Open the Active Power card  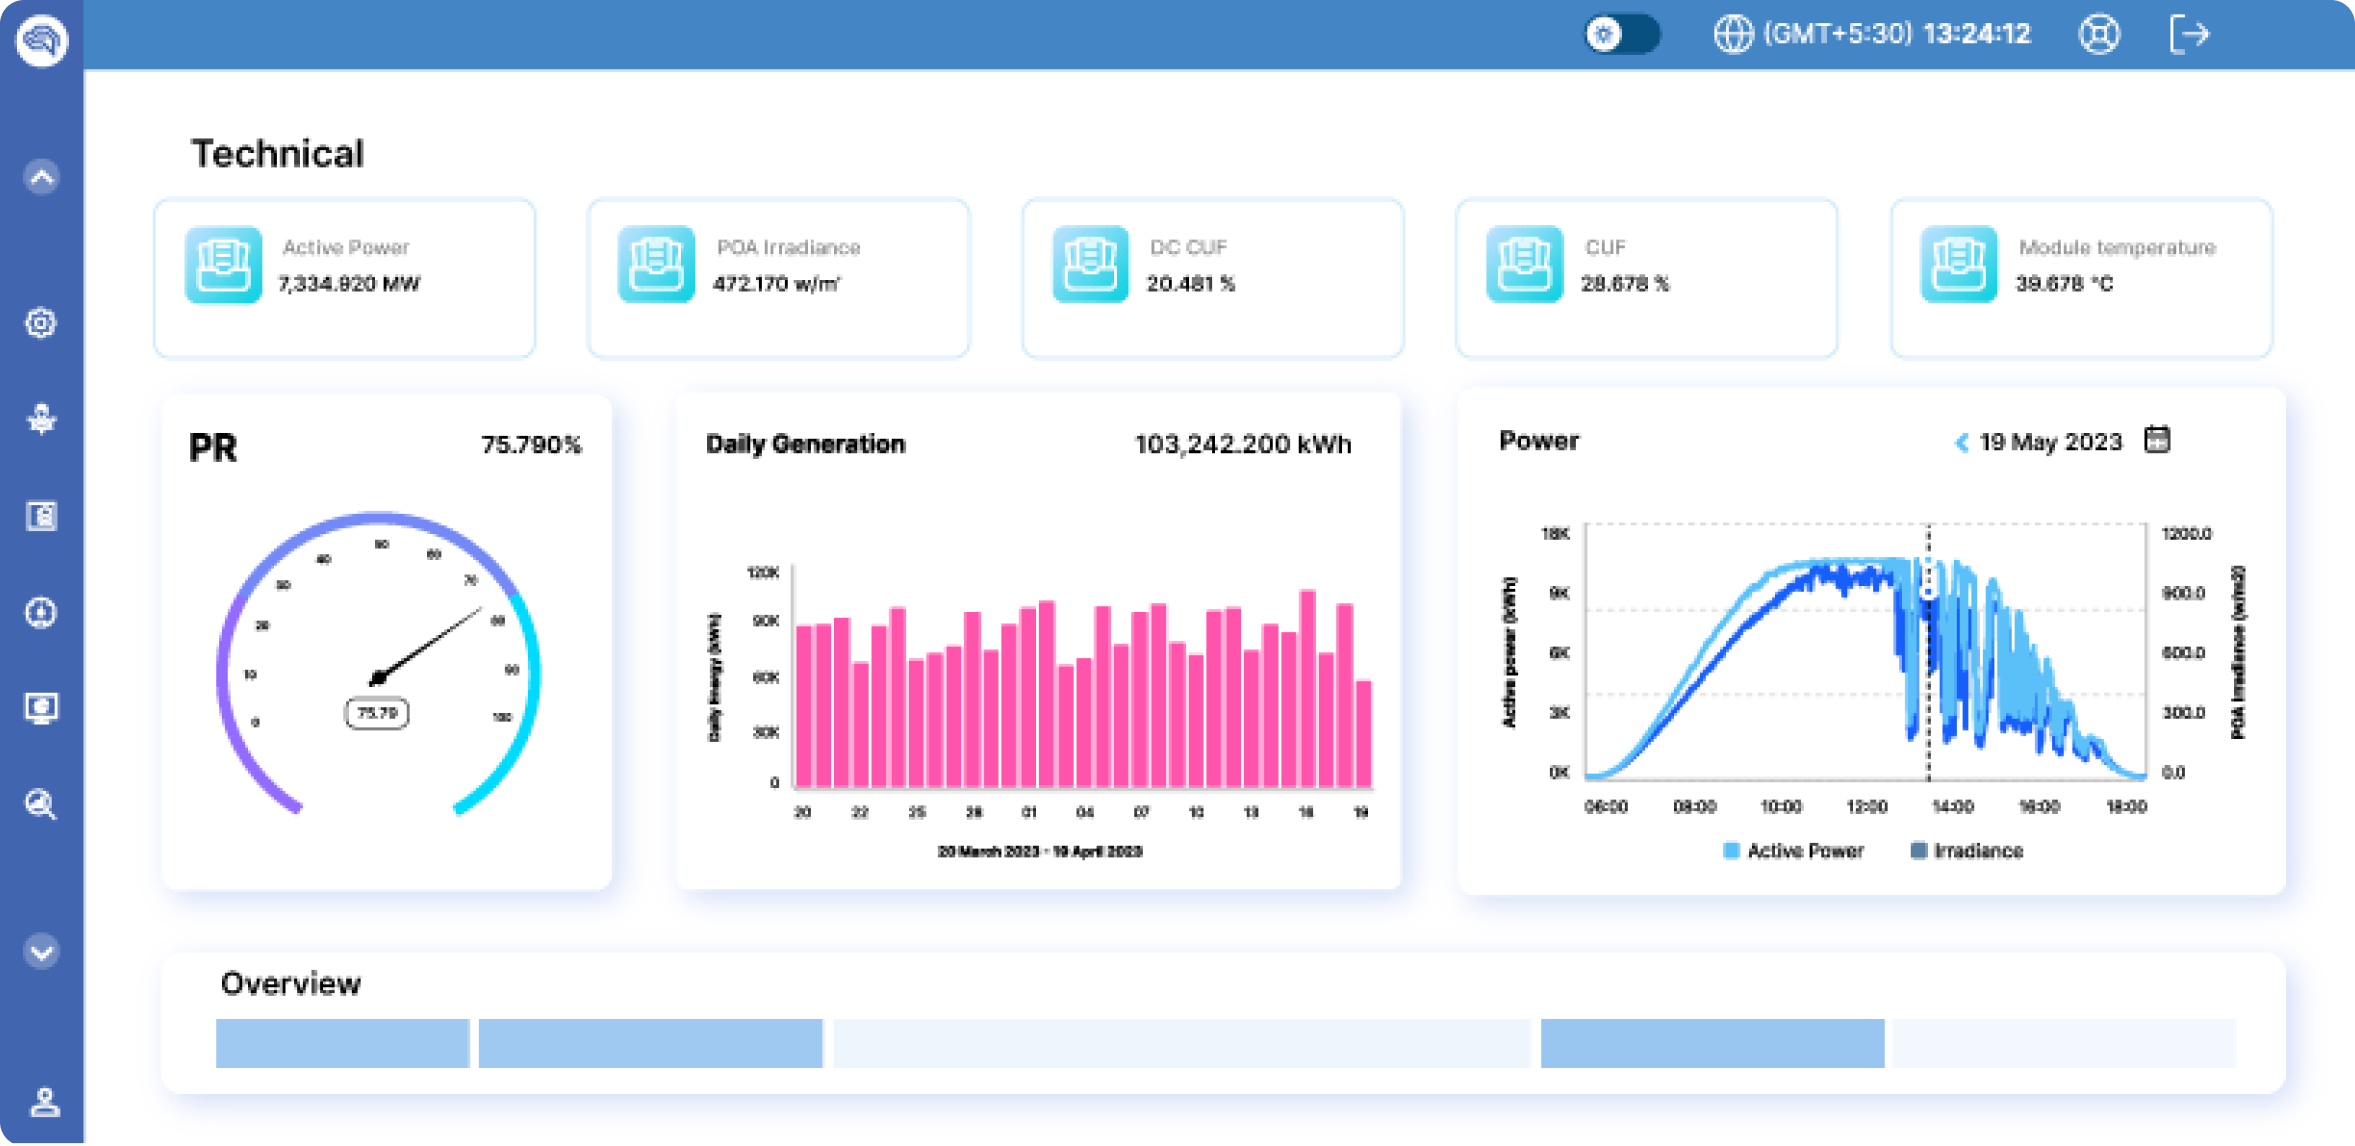coord(344,278)
